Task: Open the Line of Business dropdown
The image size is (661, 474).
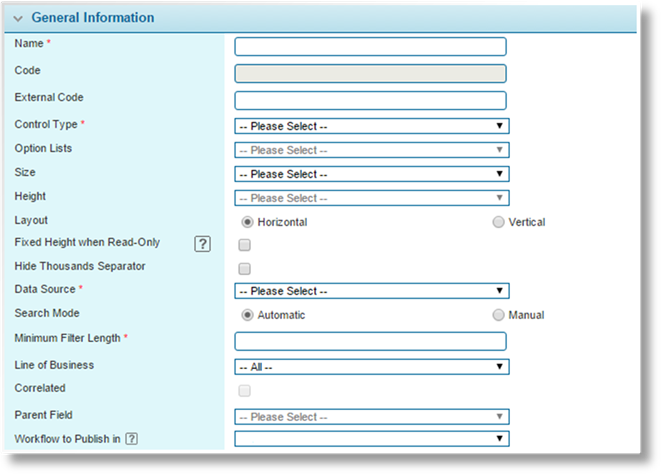Action: 372,367
